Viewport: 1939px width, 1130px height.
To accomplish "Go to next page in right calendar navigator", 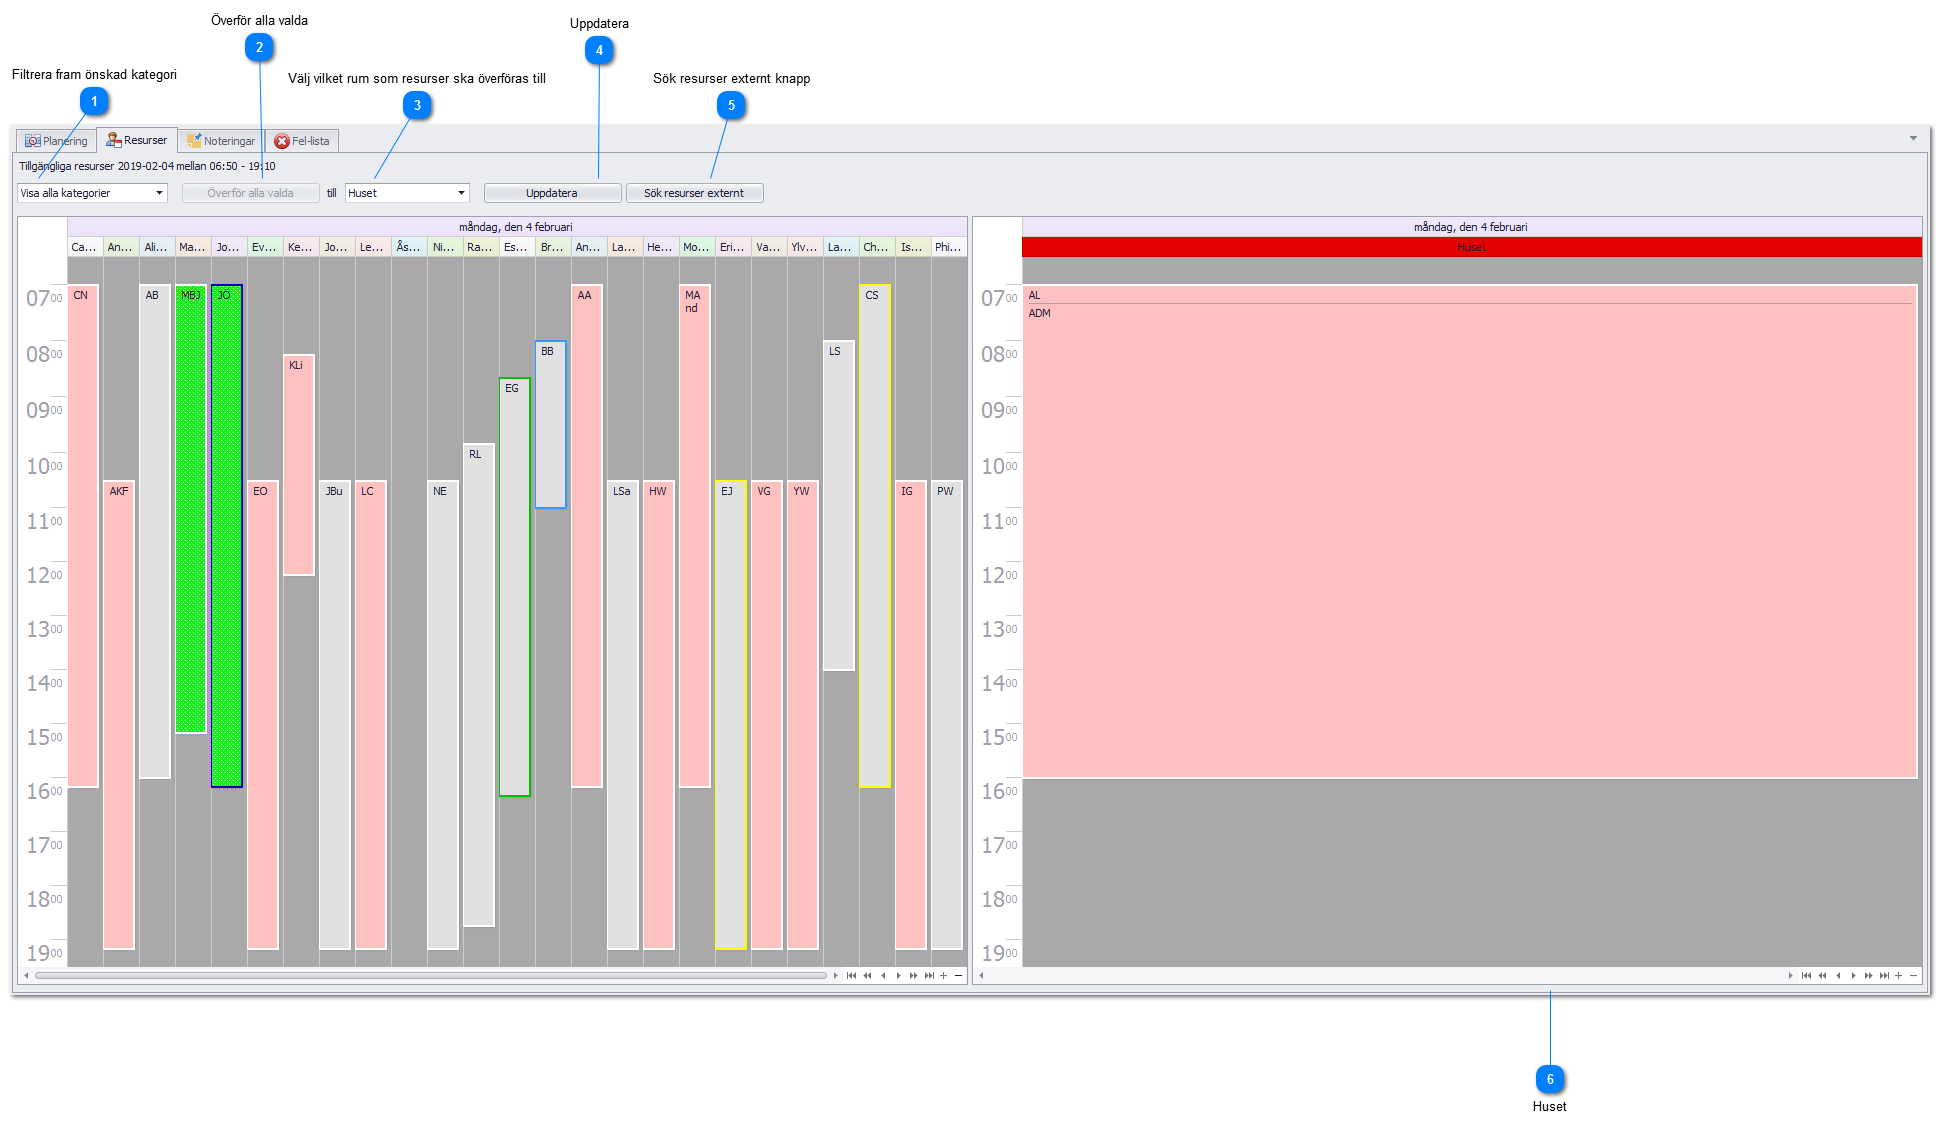I will [1868, 975].
